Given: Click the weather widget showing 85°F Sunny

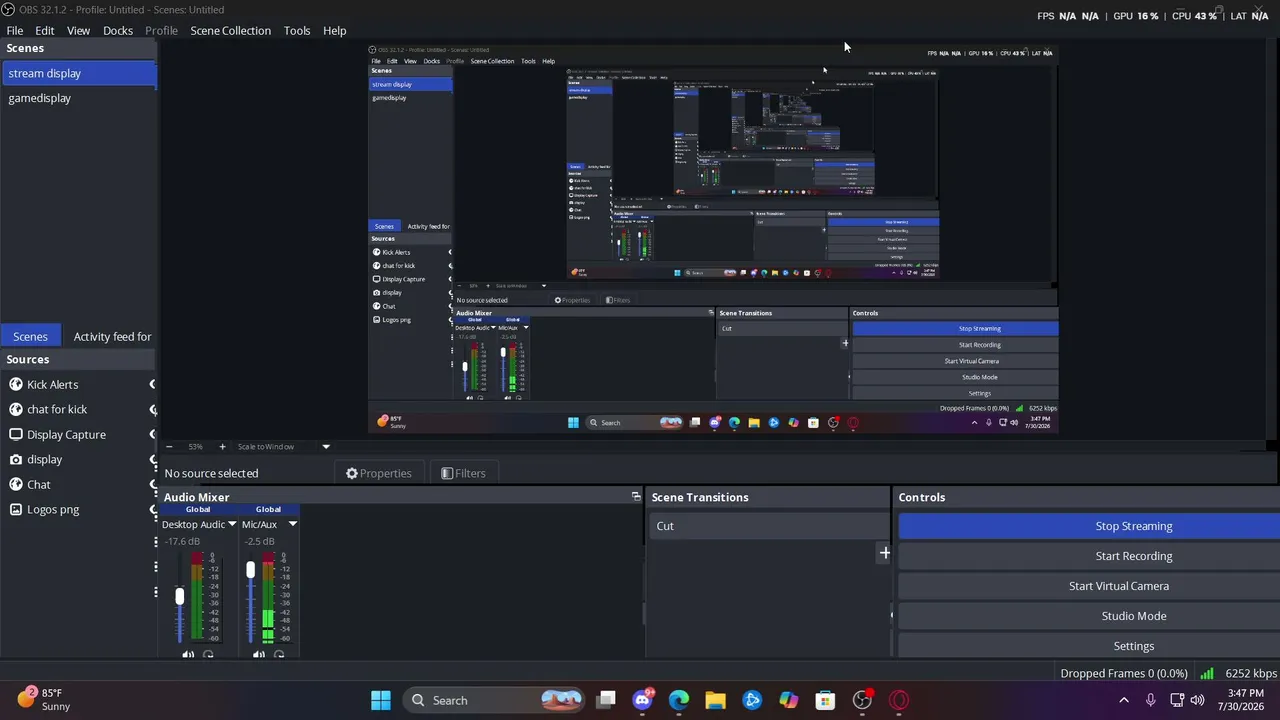Looking at the screenshot, I should [44, 699].
